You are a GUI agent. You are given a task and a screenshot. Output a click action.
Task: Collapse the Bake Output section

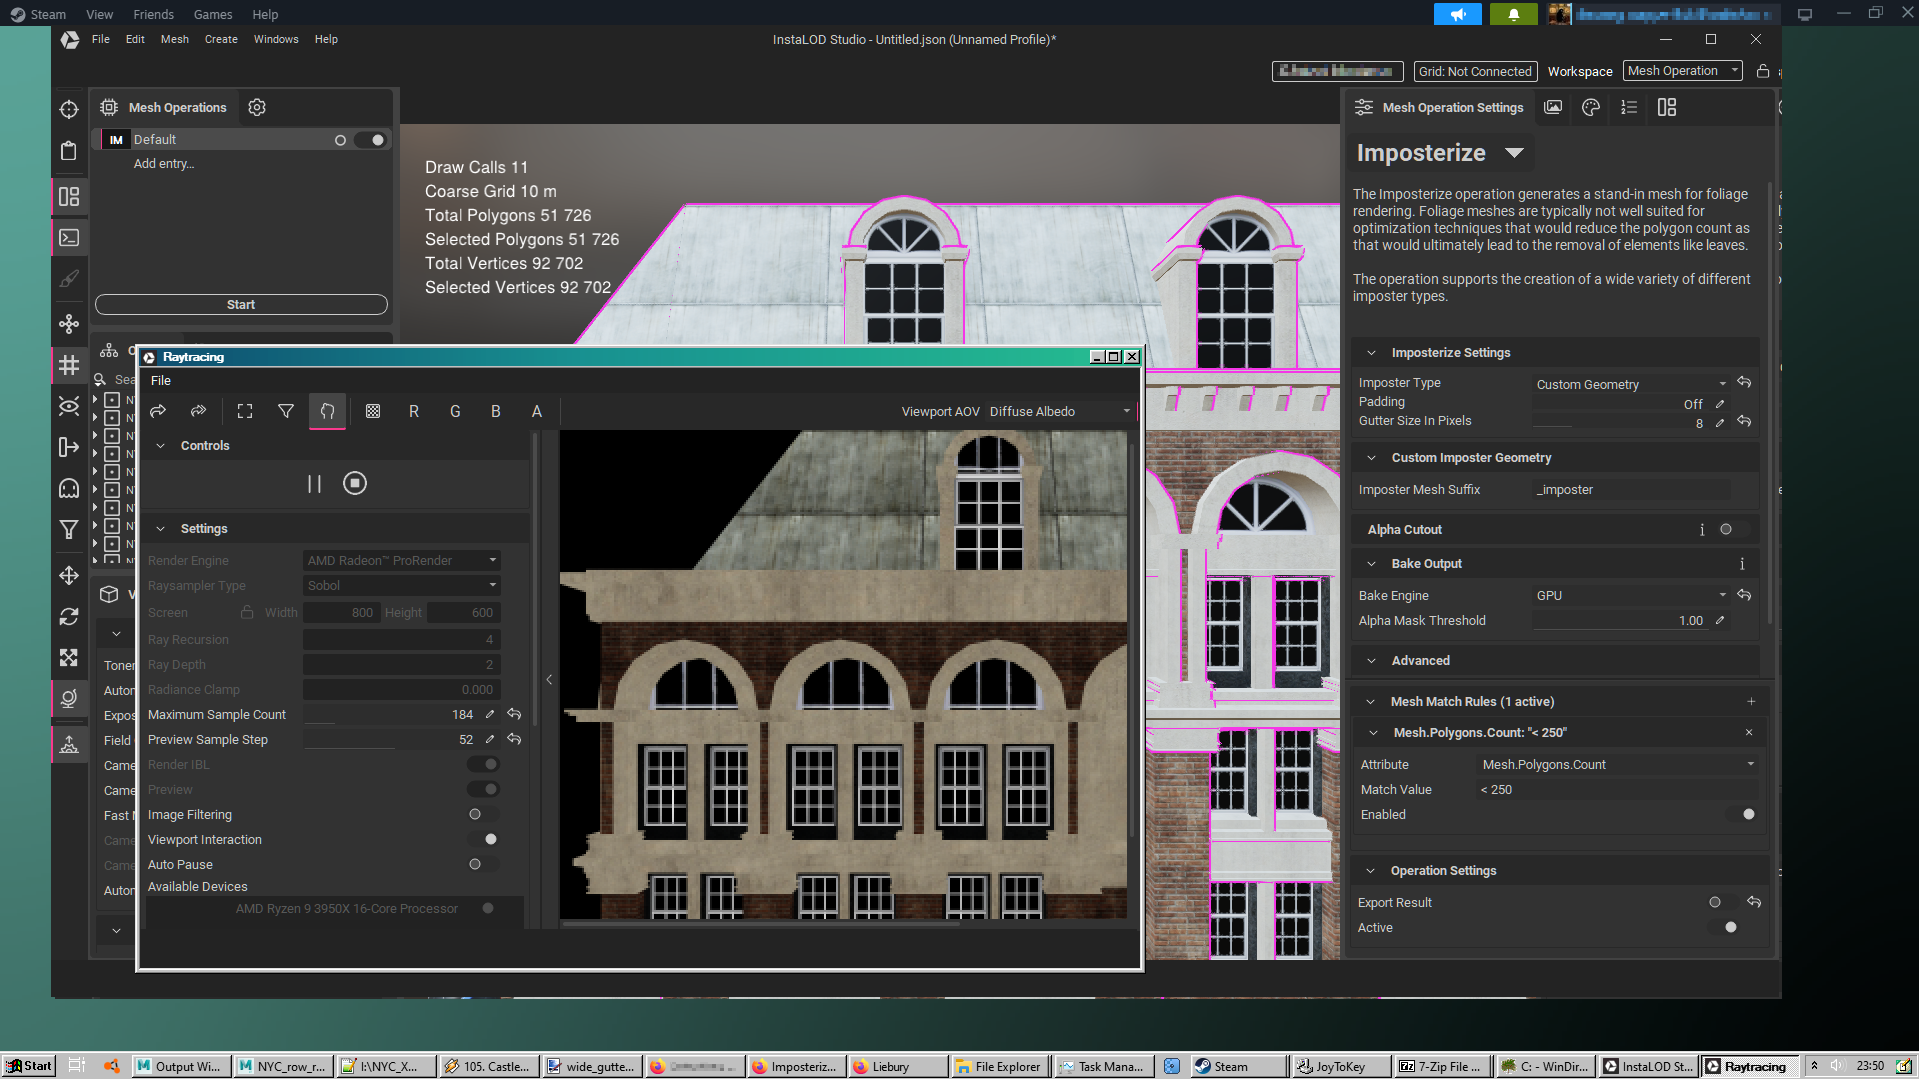pyautogui.click(x=1371, y=564)
